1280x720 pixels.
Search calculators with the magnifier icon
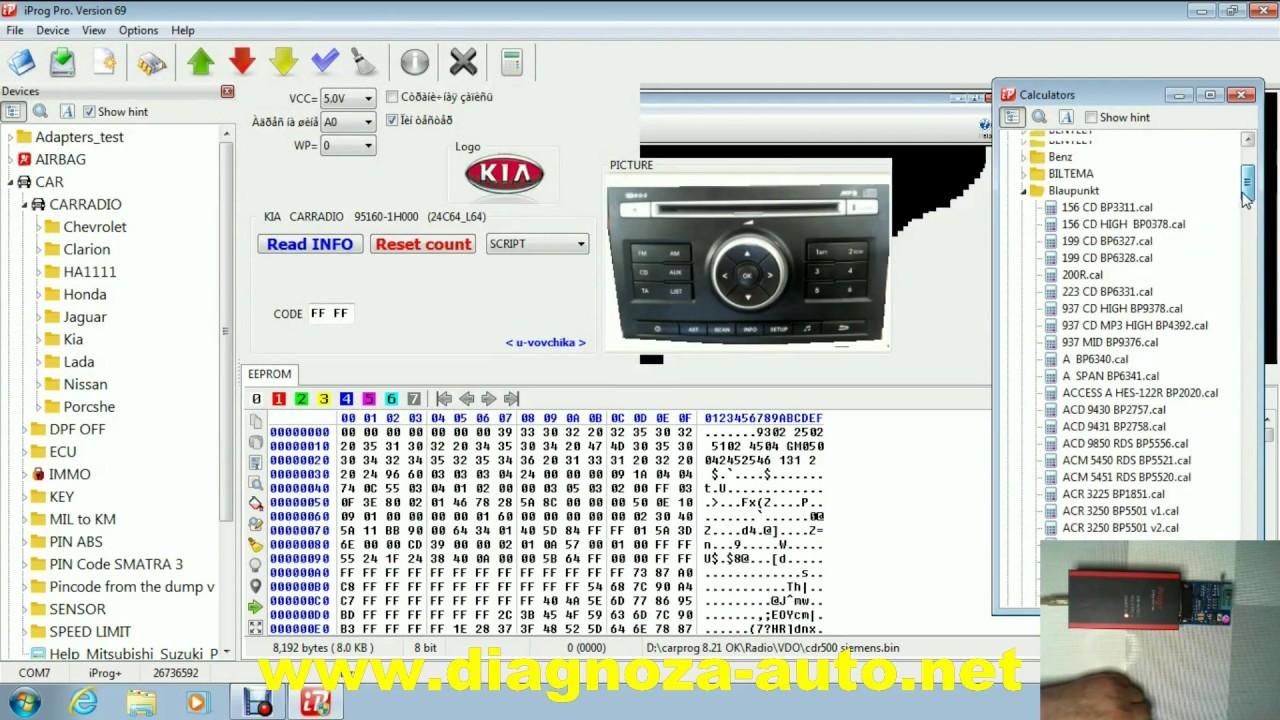1039,117
